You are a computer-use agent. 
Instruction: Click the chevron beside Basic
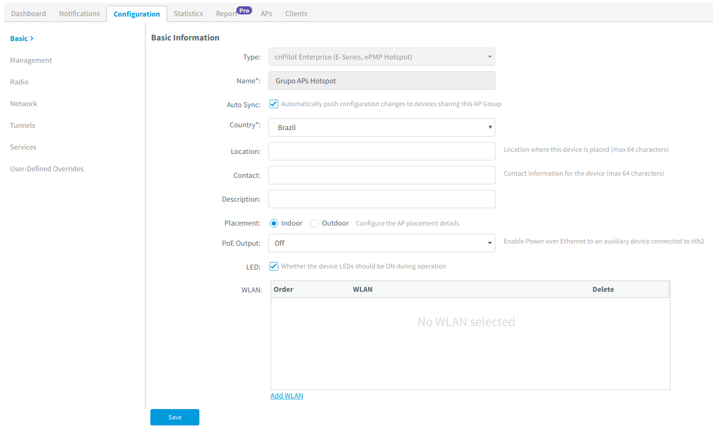[32, 39]
